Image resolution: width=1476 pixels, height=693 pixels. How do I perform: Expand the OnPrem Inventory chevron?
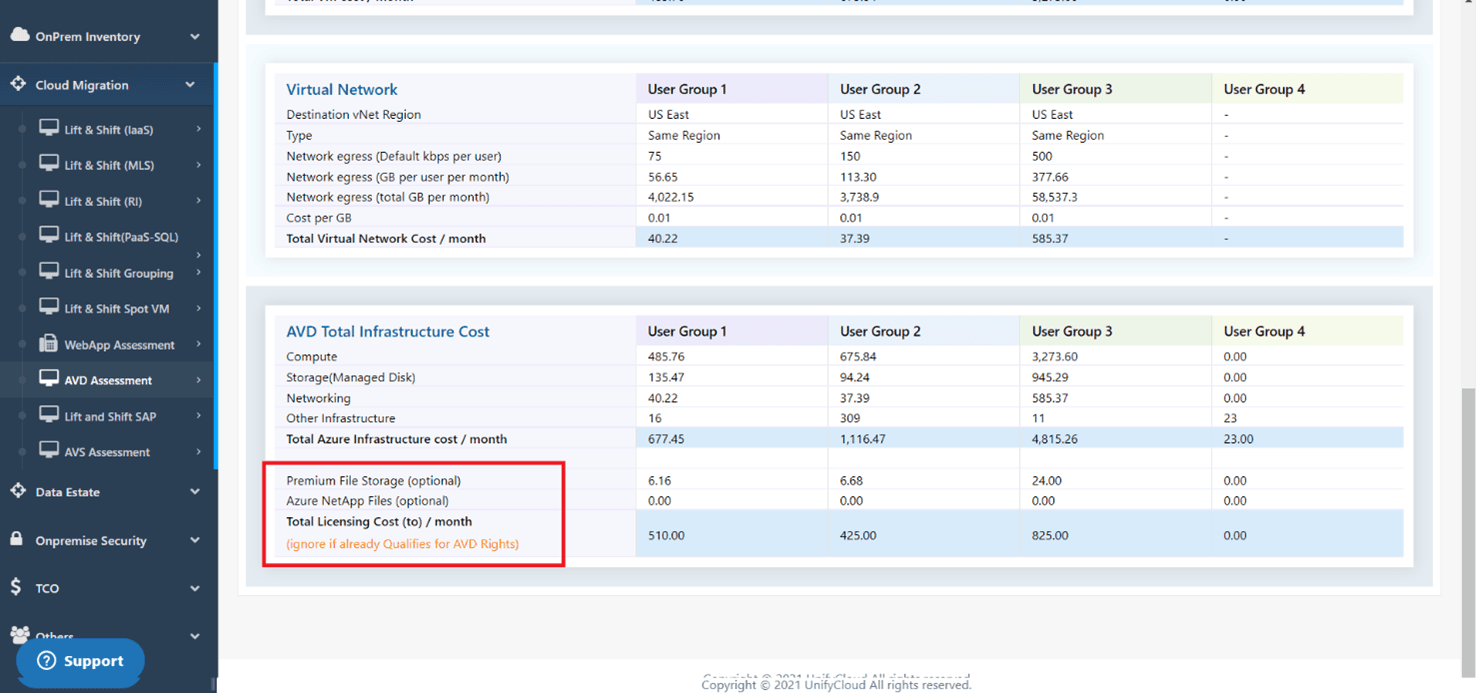195,37
